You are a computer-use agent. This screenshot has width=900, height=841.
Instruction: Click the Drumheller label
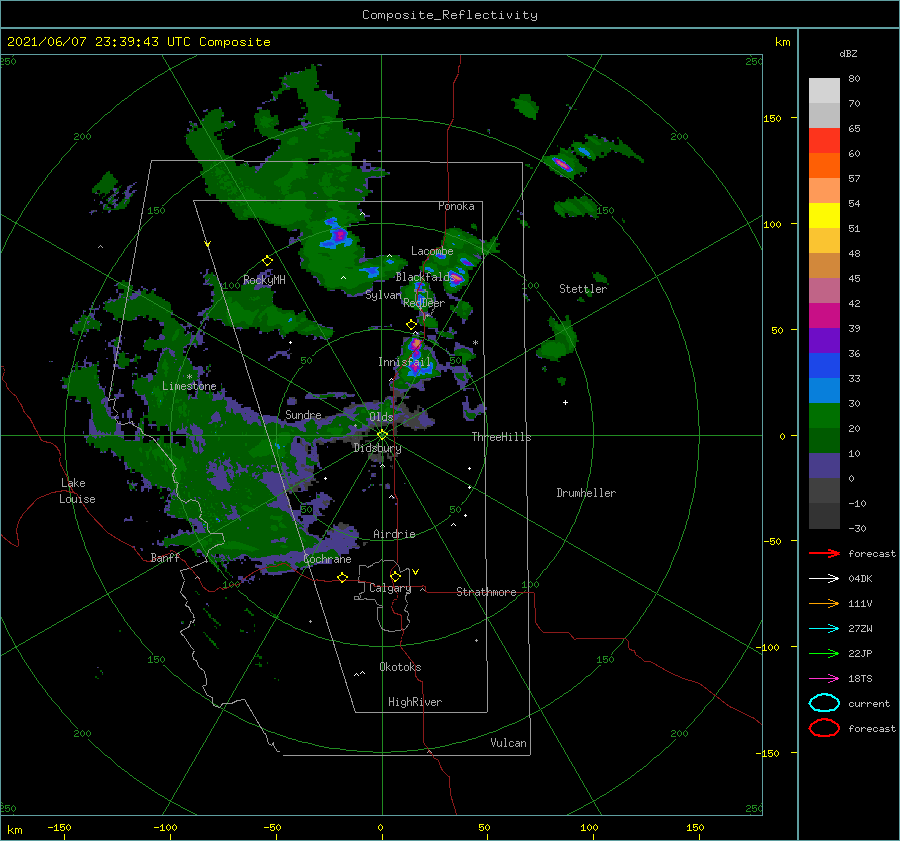pos(585,493)
